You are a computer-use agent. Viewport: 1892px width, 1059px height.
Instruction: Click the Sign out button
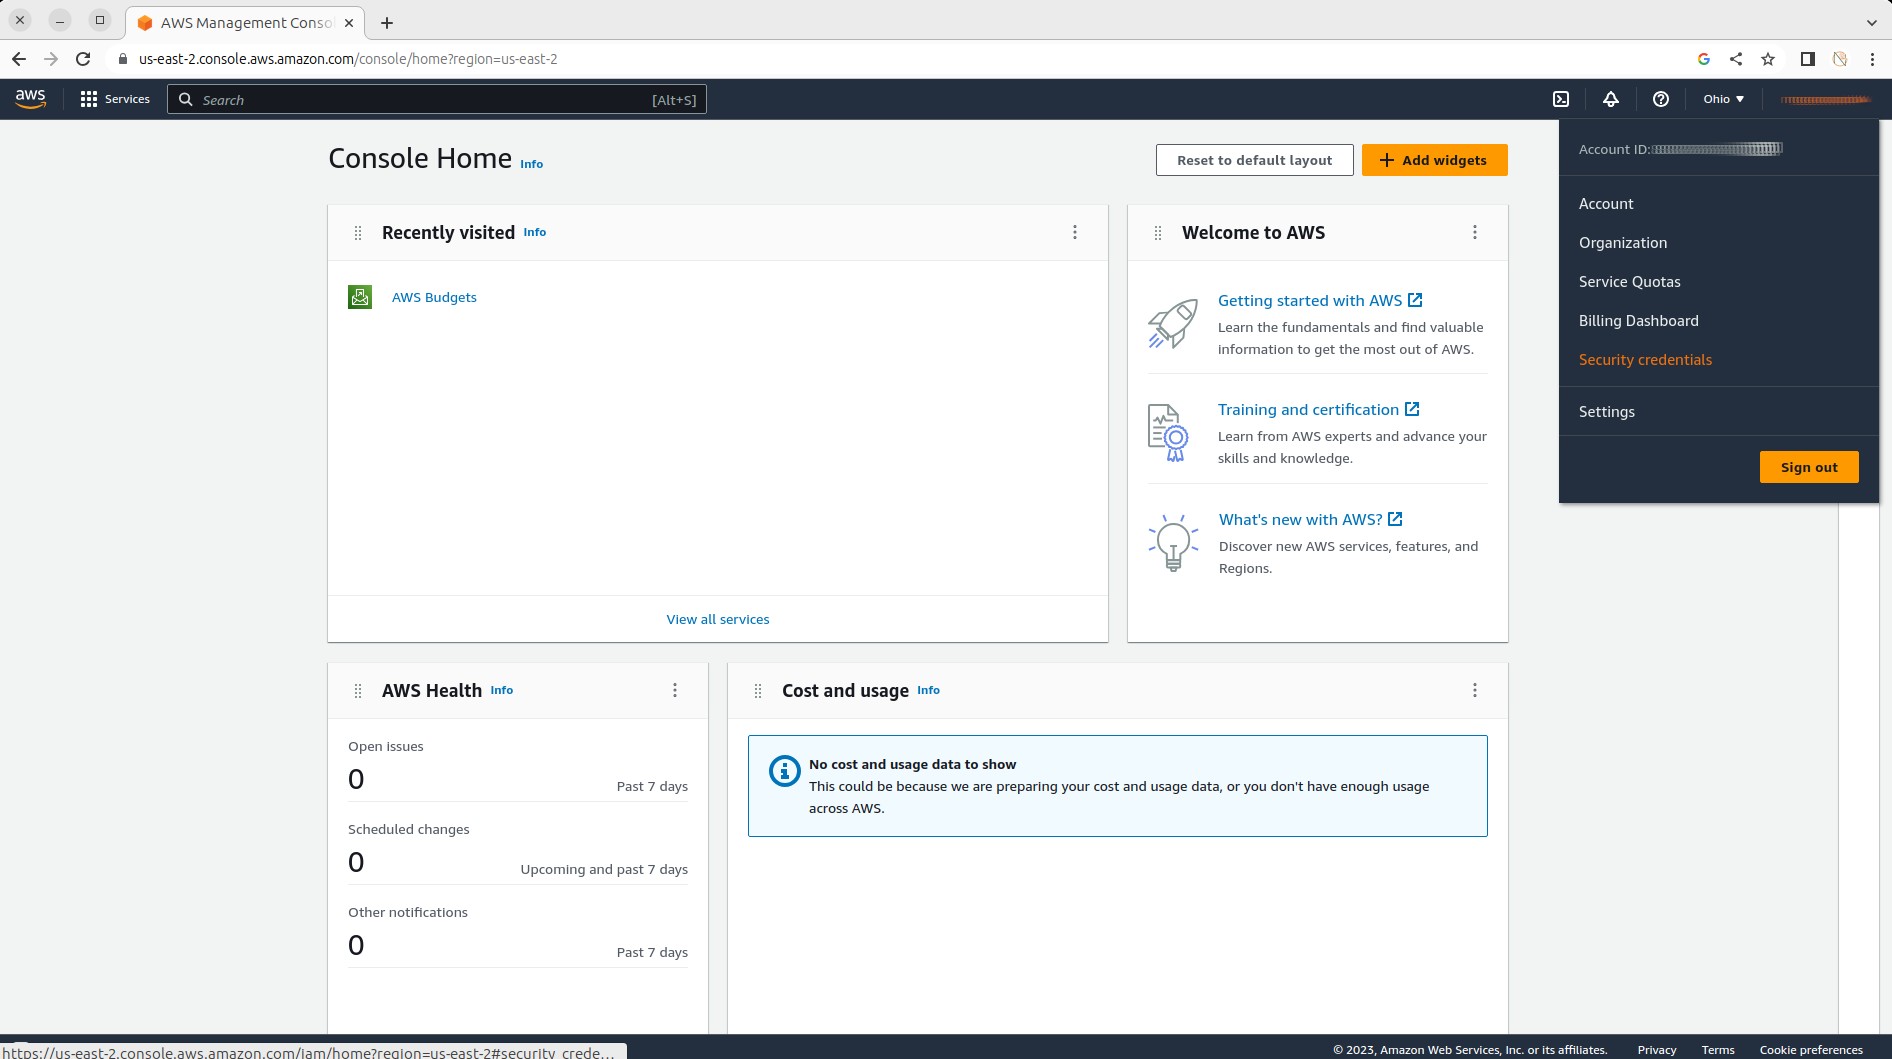[1809, 467]
